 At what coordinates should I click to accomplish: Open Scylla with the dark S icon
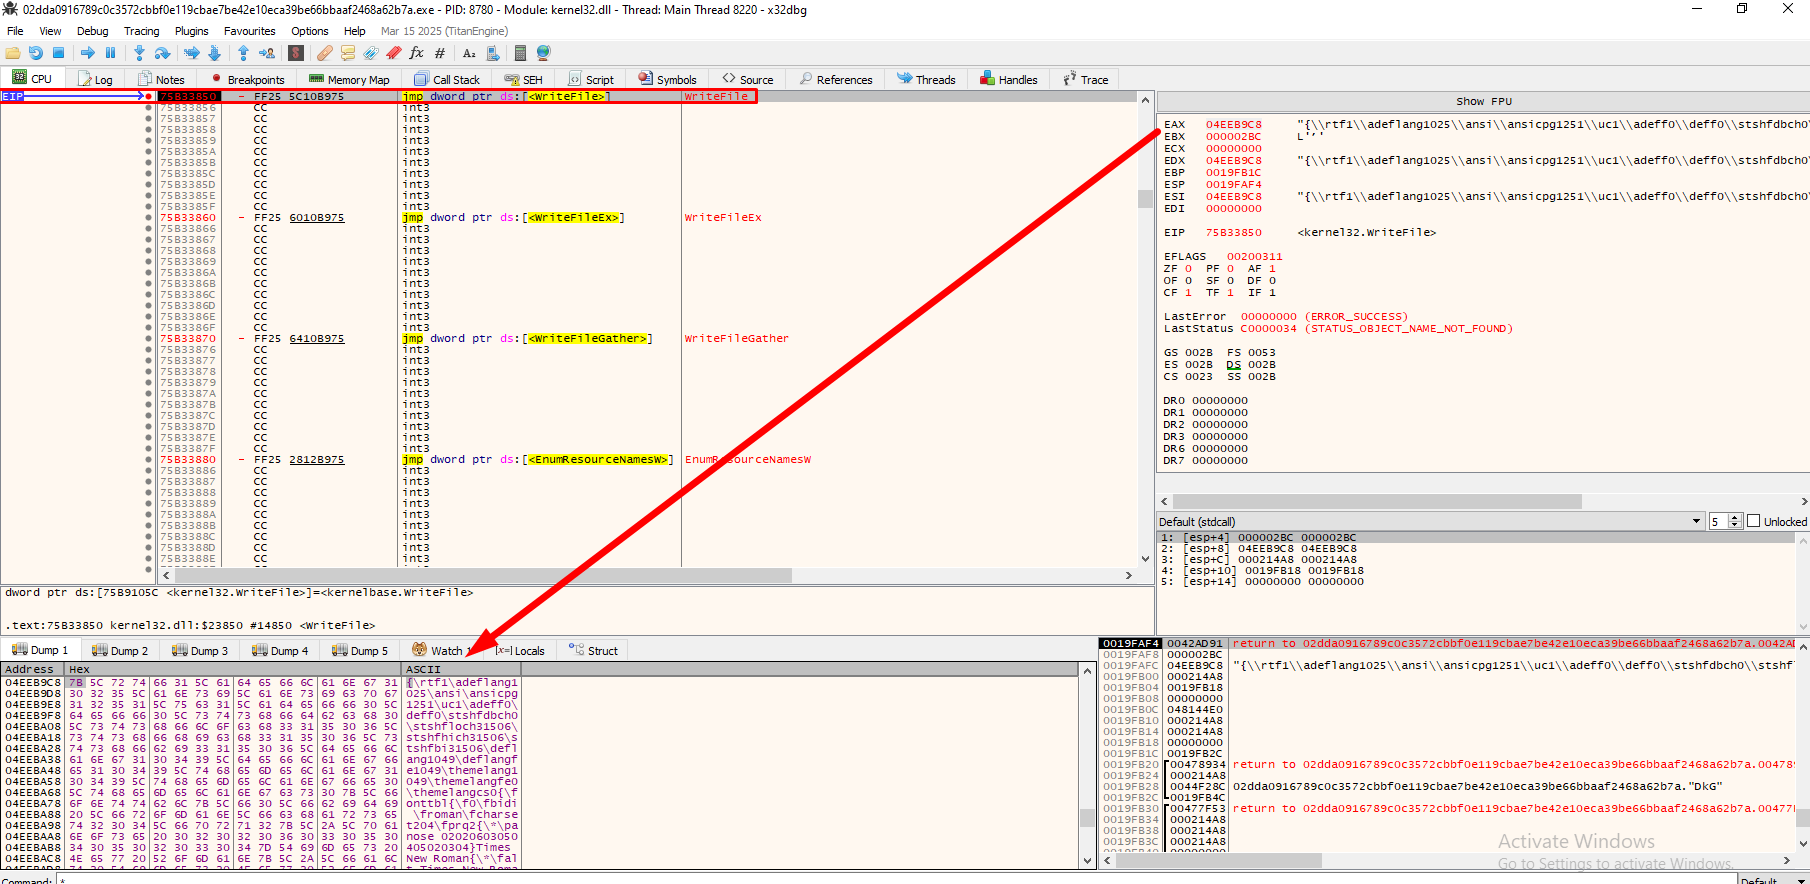[x=296, y=53]
